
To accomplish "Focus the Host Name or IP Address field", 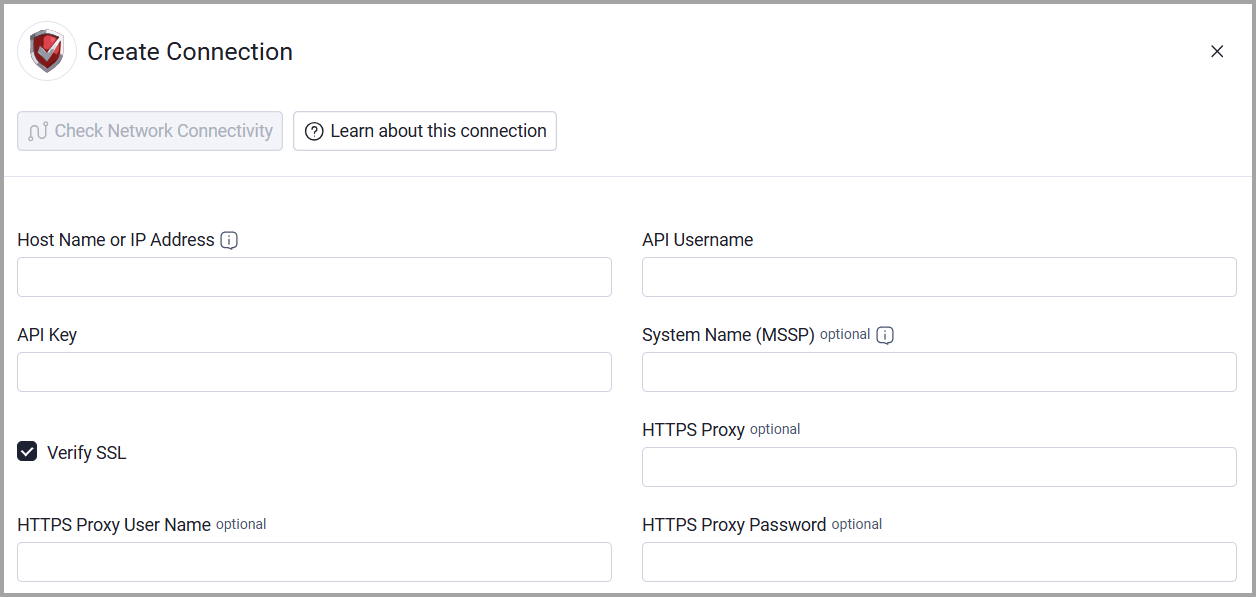I will pyautogui.click(x=314, y=277).
